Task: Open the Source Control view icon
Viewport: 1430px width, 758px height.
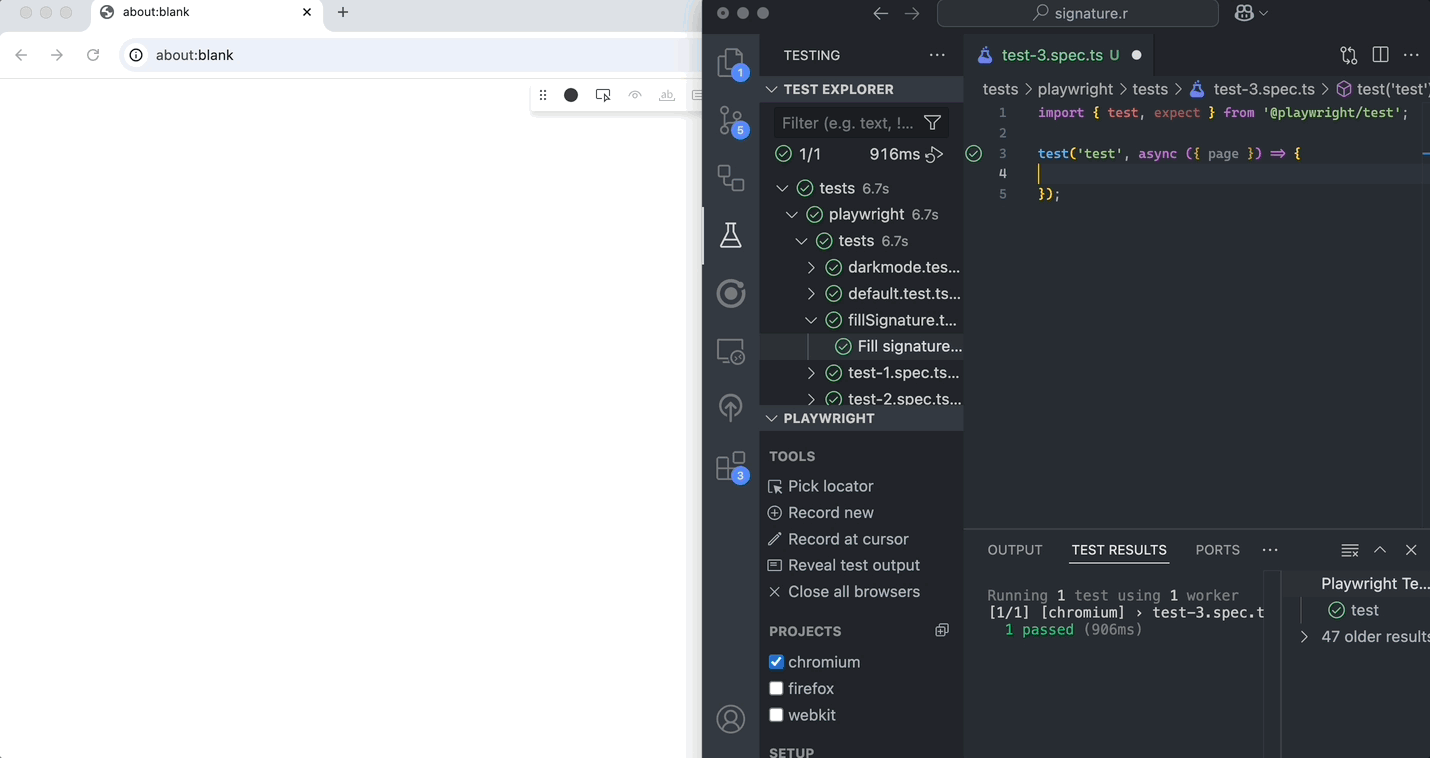Action: (x=731, y=122)
